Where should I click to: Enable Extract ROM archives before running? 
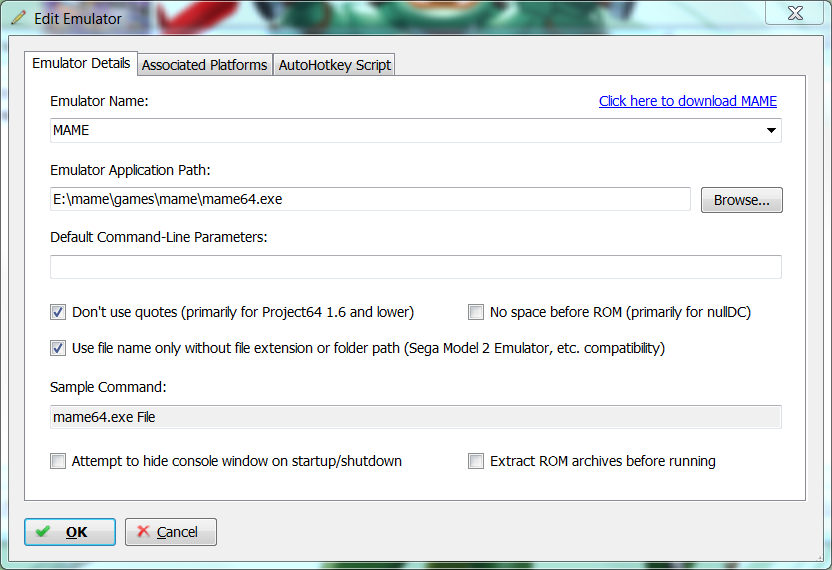pos(476,461)
